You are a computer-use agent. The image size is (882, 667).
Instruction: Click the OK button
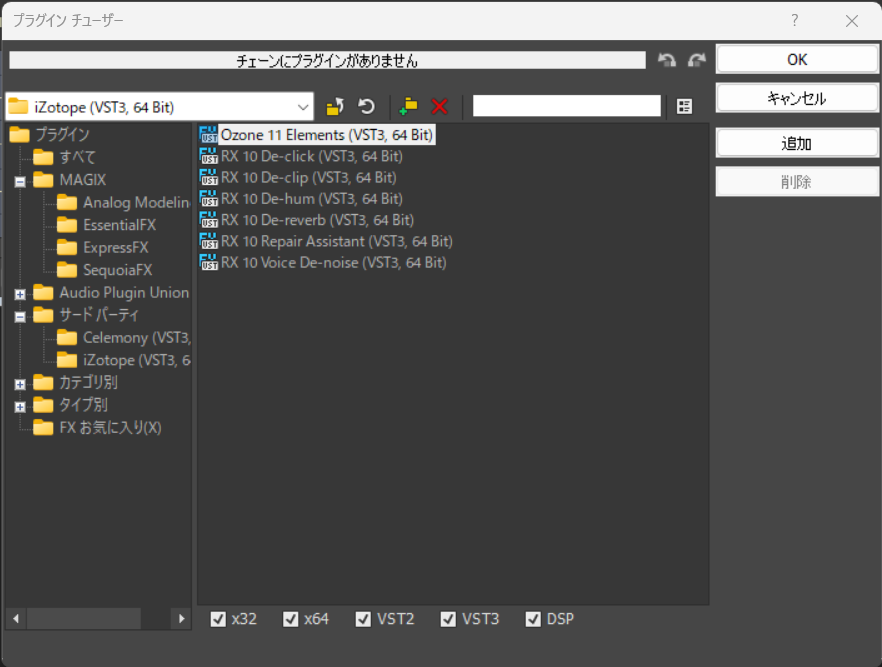pyautogui.click(x=796, y=60)
